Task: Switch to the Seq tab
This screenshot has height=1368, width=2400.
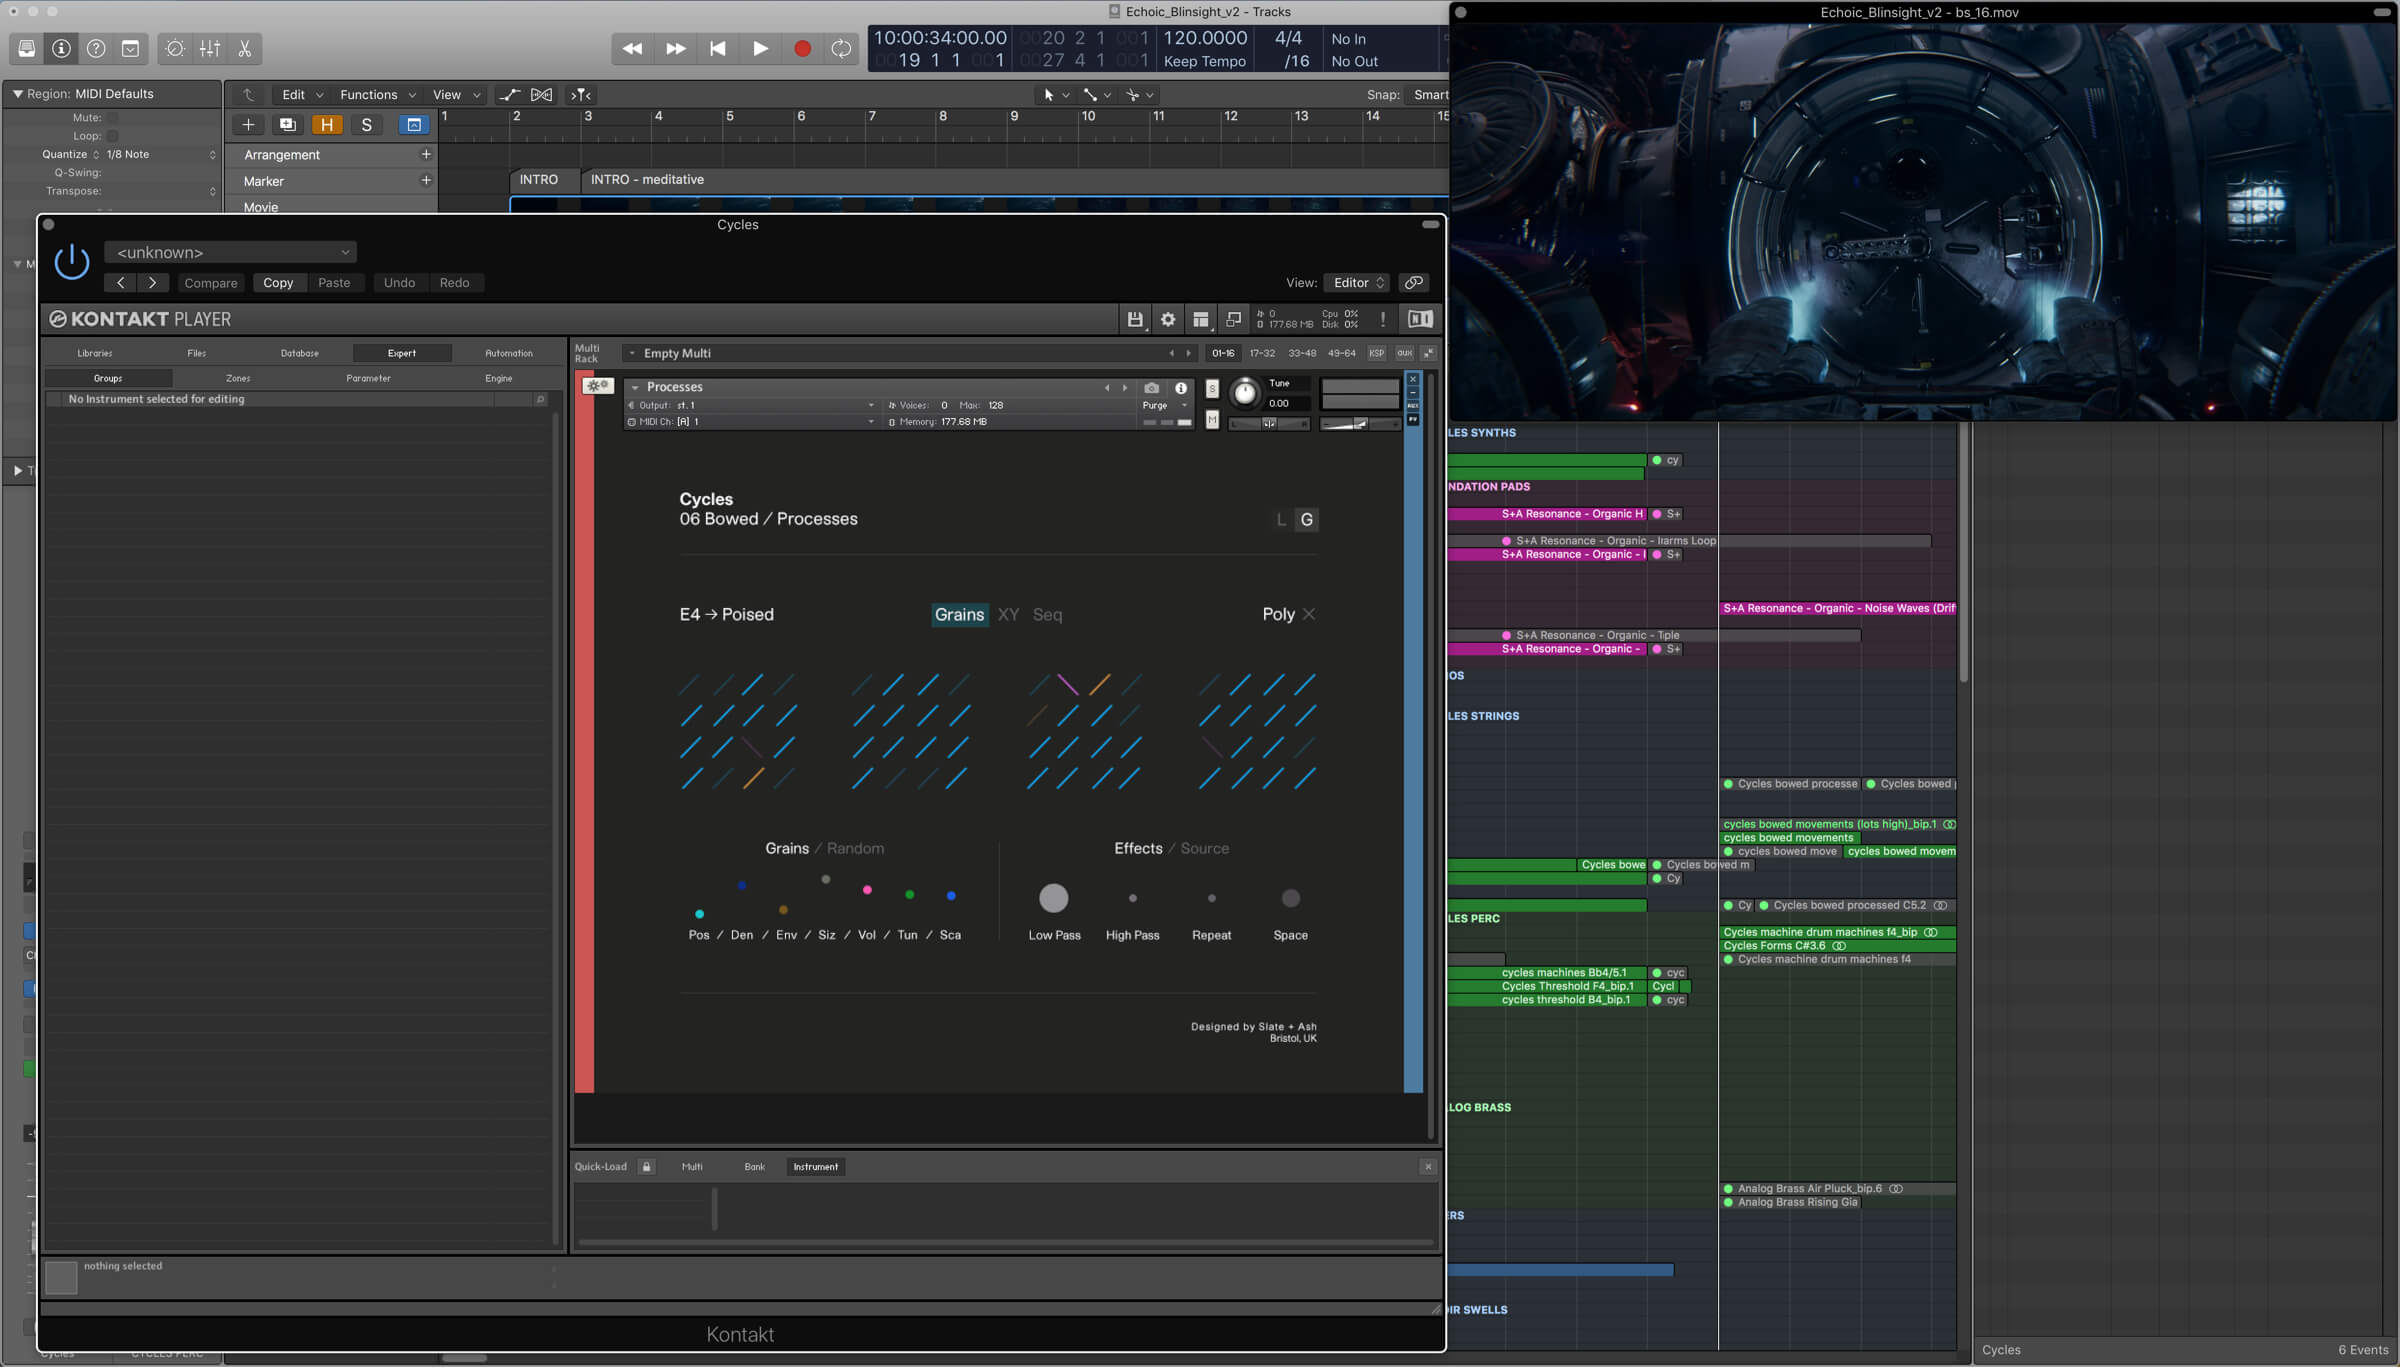Action: pyautogui.click(x=1047, y=614)
